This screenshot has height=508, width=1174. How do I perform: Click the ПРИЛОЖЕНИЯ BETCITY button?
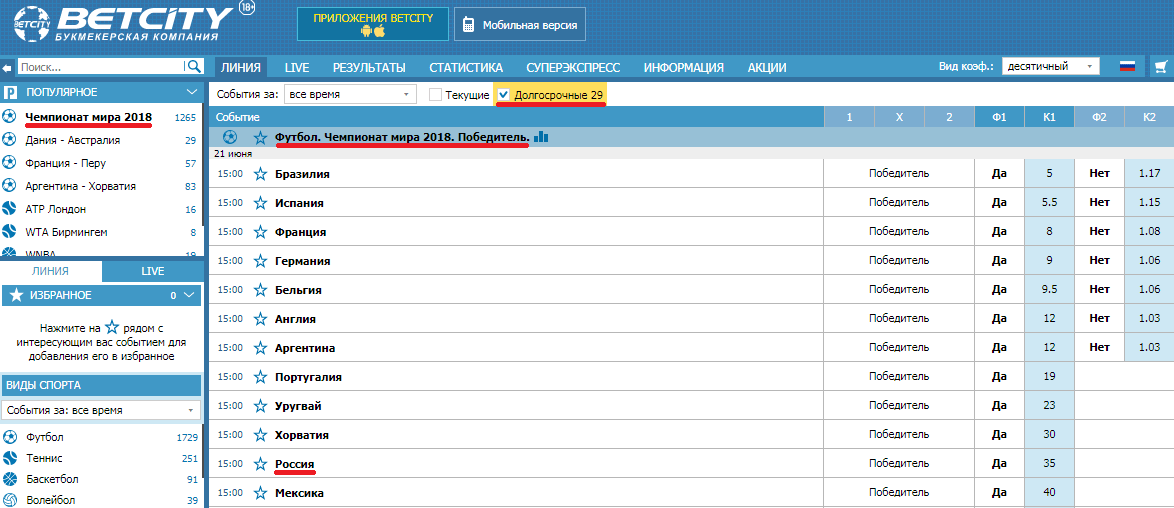[373, 24]
